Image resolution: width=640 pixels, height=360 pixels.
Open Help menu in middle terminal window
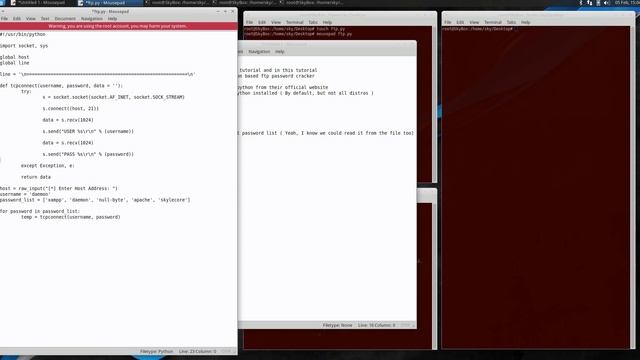pyautogui.click(x=327, y=22)
